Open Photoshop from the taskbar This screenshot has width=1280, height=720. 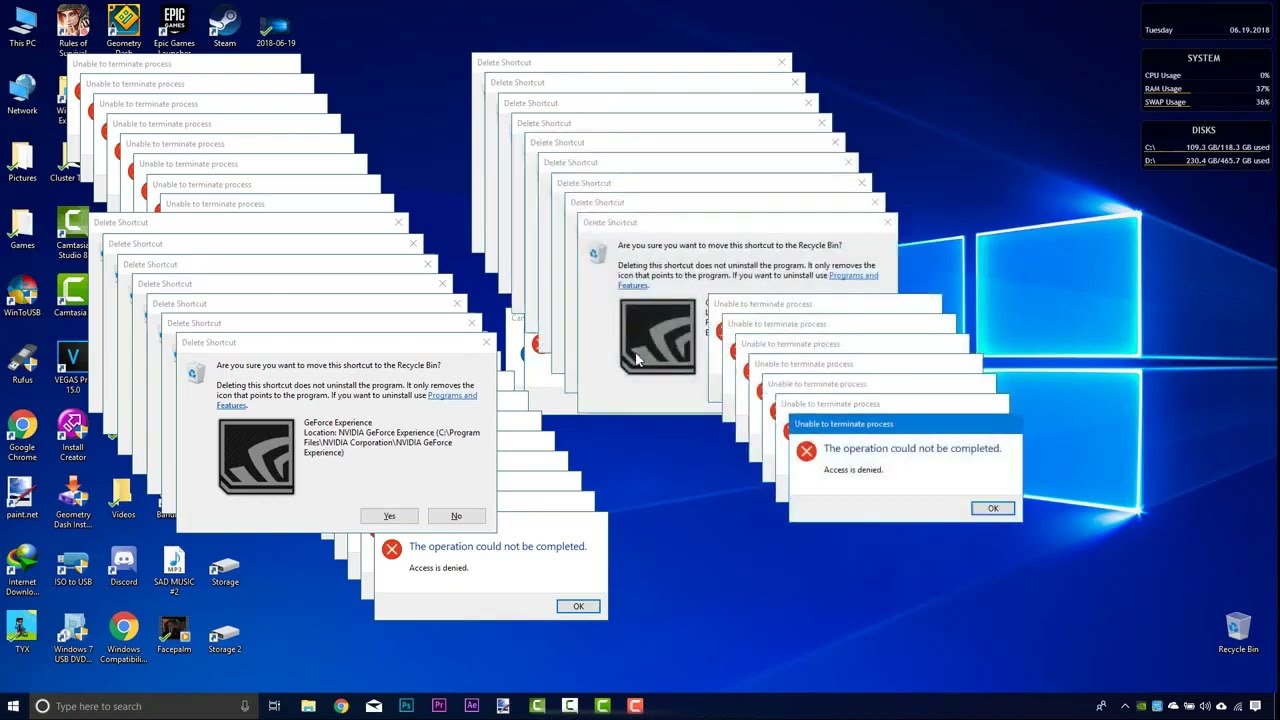[406, 706]
